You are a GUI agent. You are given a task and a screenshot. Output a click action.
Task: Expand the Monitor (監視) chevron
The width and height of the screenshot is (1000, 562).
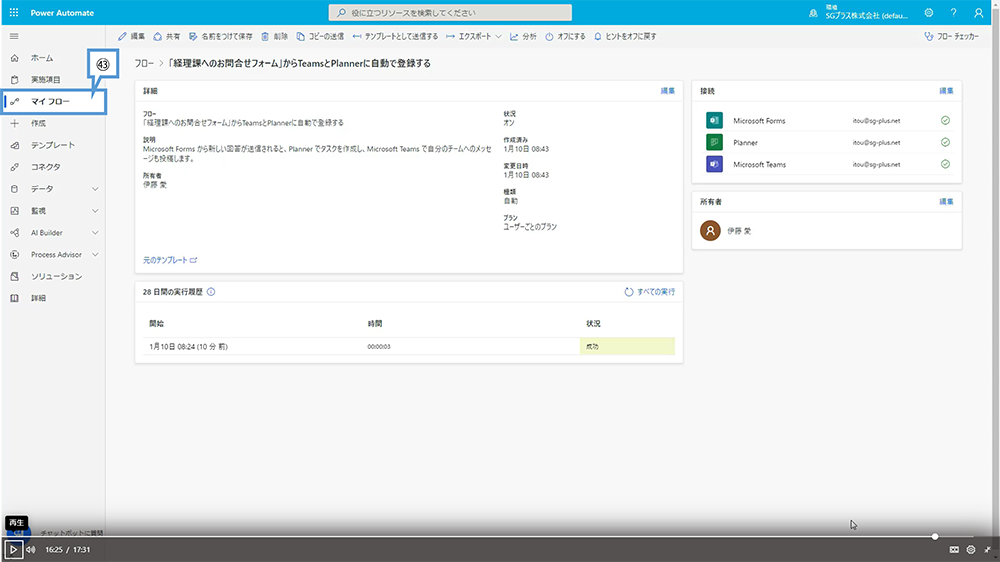coord(95,211)
